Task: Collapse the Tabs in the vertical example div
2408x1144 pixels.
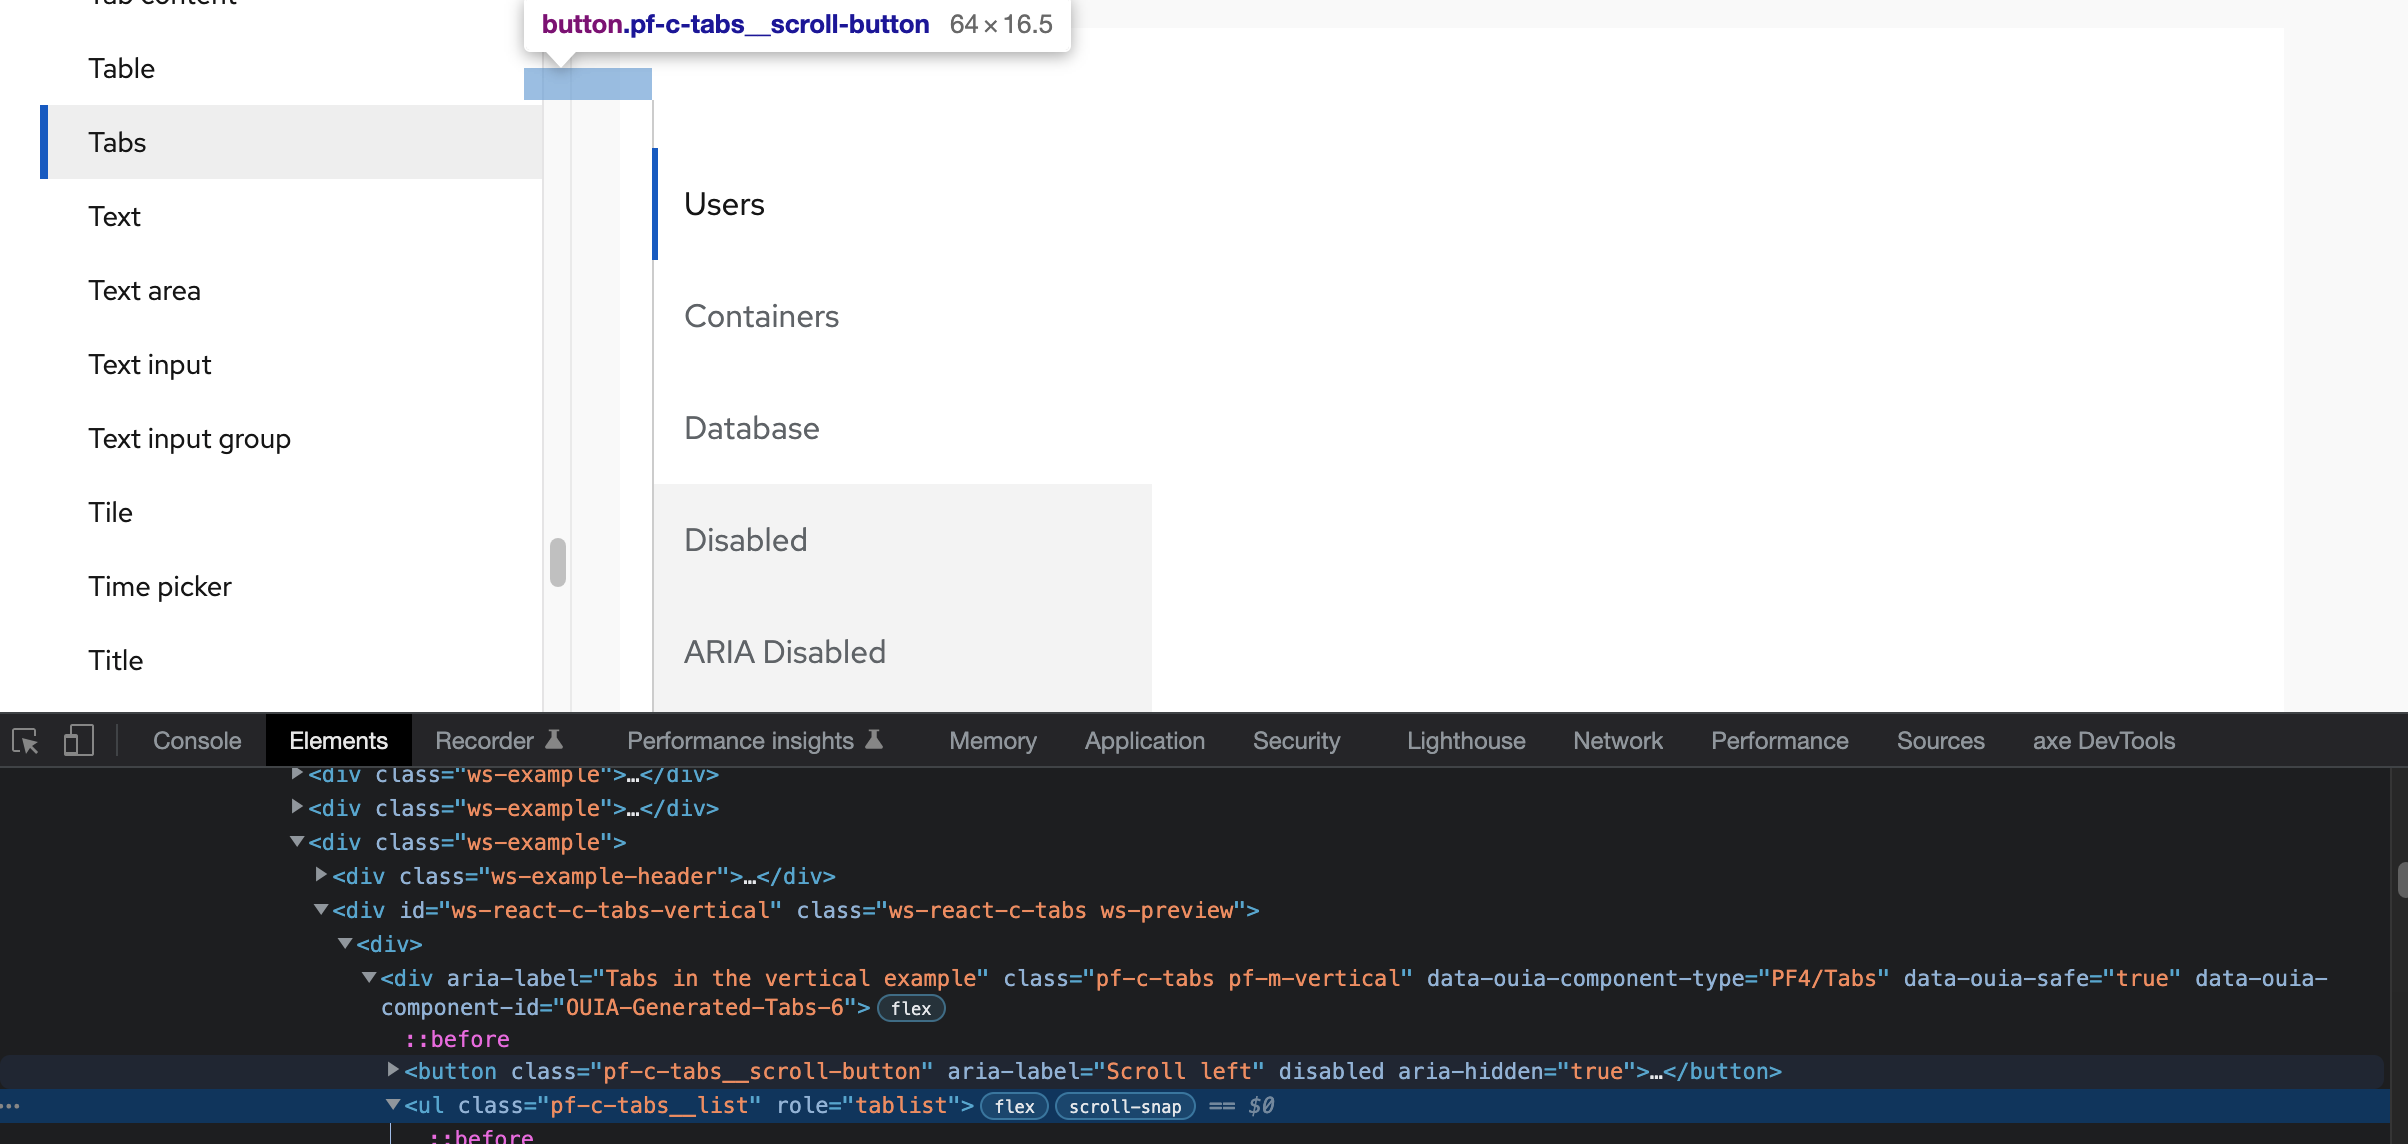Action: click(x=369, y=977)
